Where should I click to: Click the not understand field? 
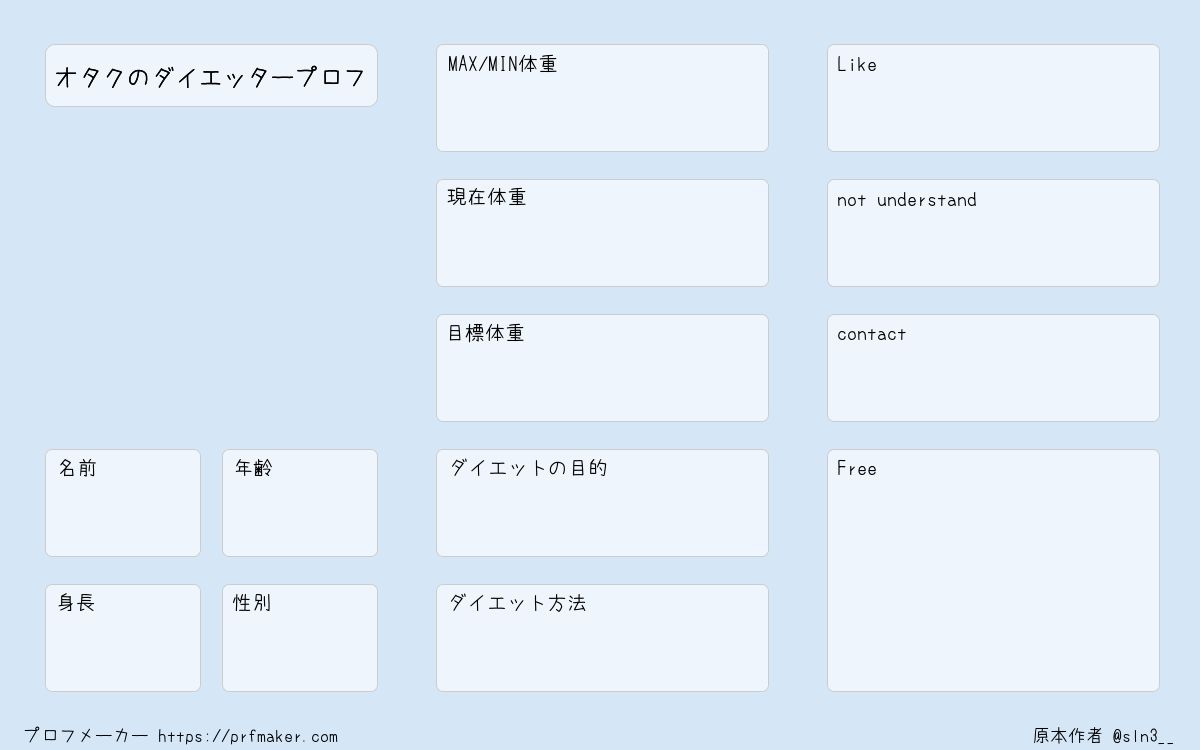[993, 233]
